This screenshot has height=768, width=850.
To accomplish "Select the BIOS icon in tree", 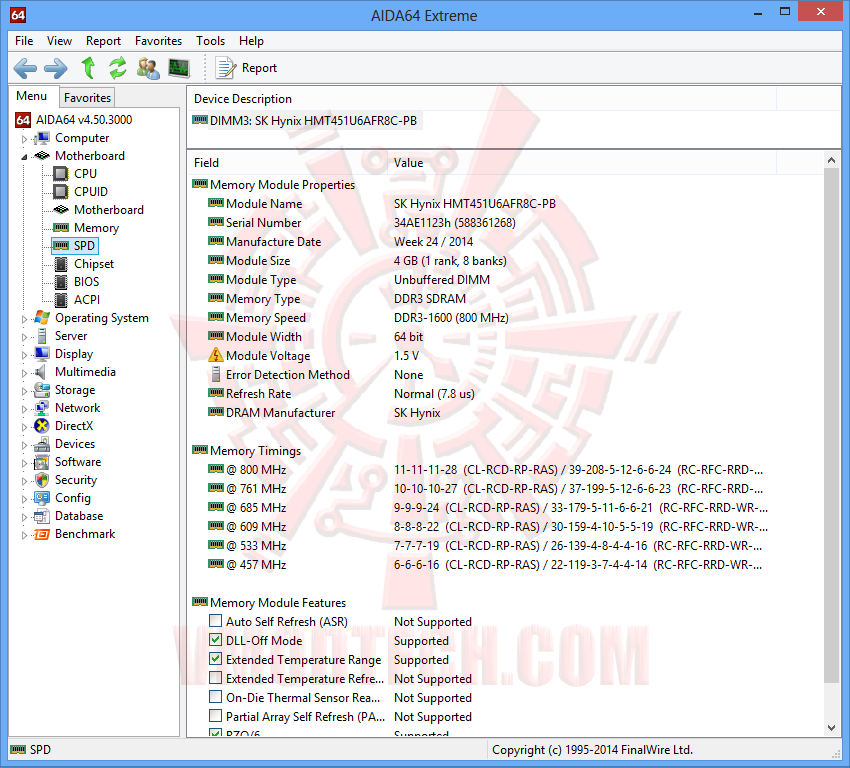I will pyautogui.click(x=61, y=282).
